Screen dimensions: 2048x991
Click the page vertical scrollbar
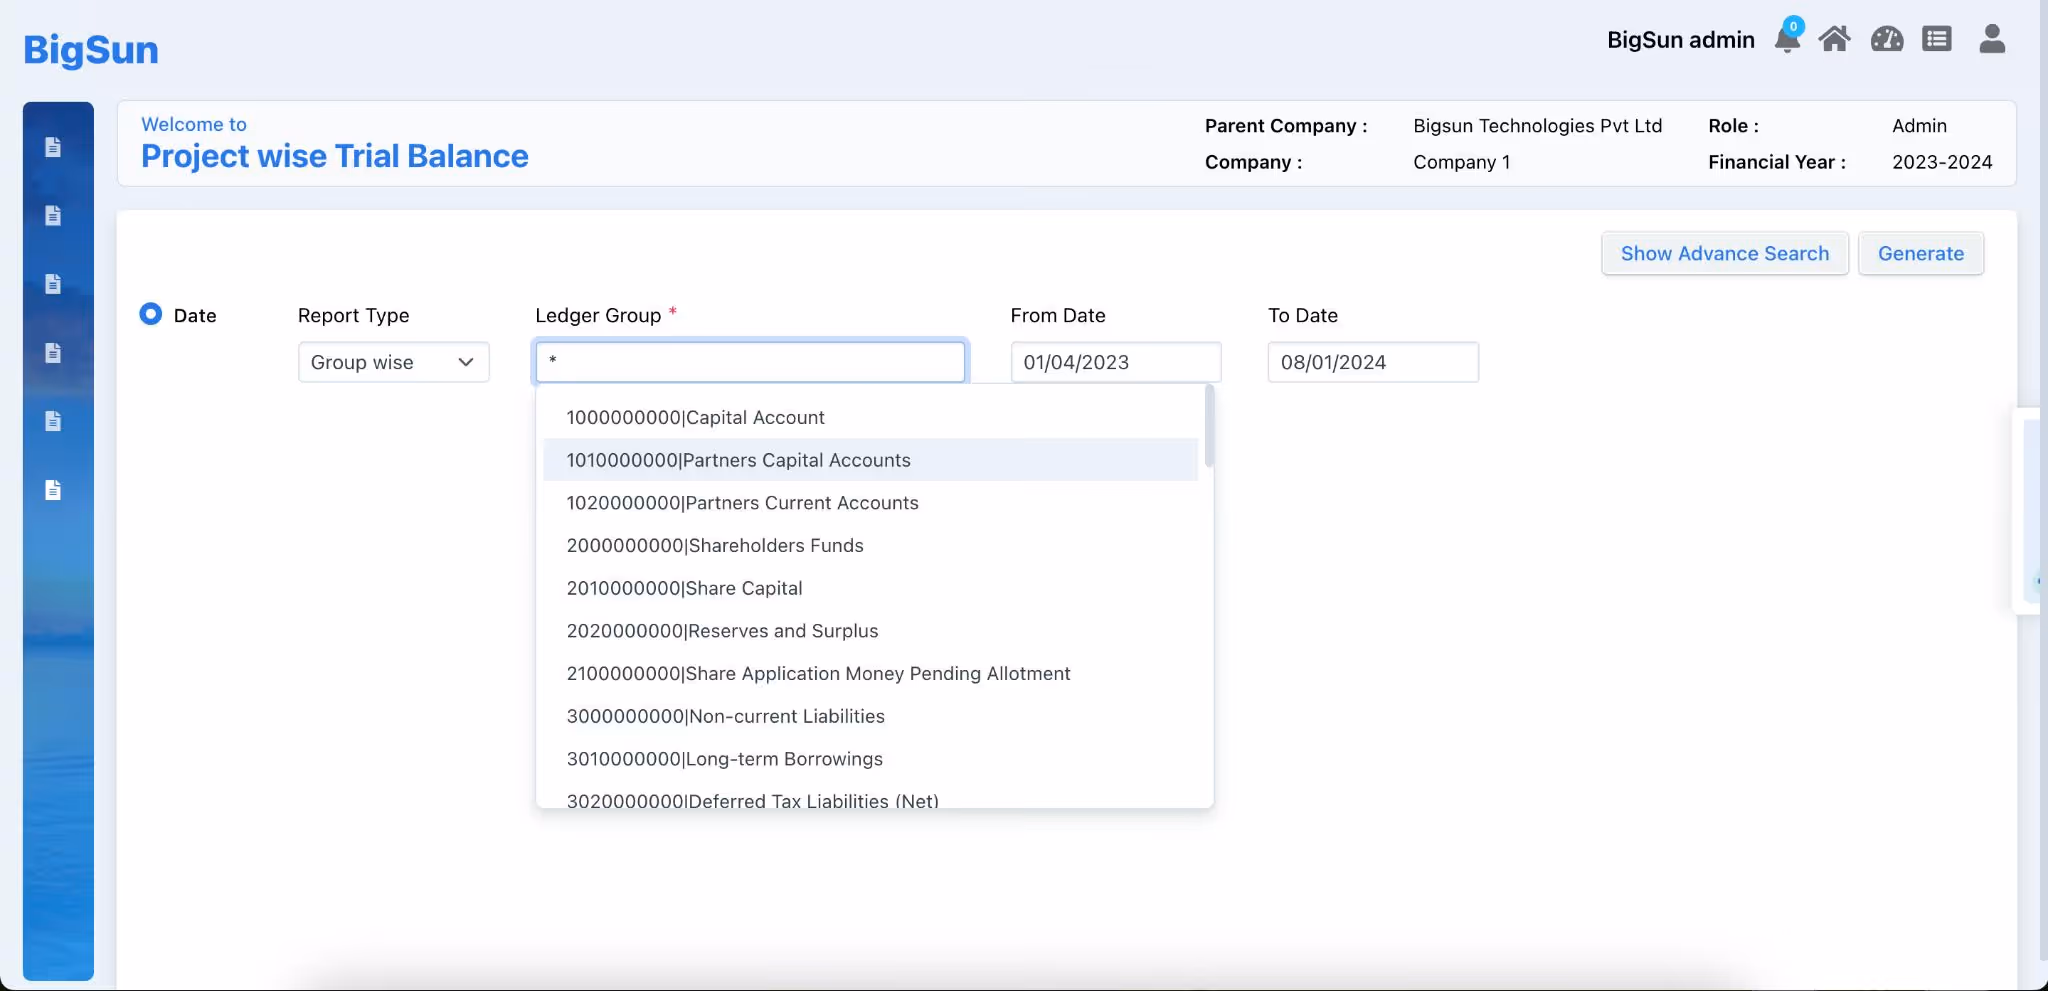(2043, 480)
